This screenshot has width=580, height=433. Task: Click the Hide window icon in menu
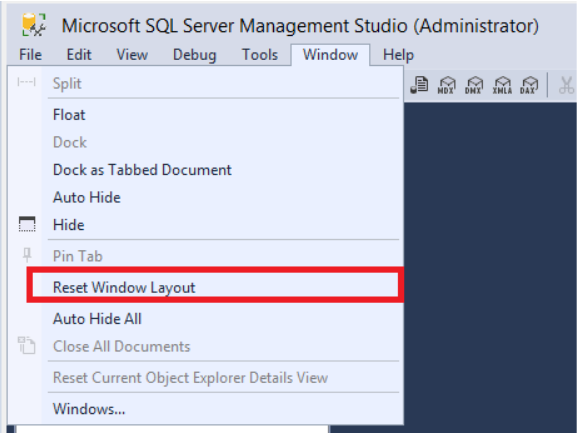pos(27,224)
